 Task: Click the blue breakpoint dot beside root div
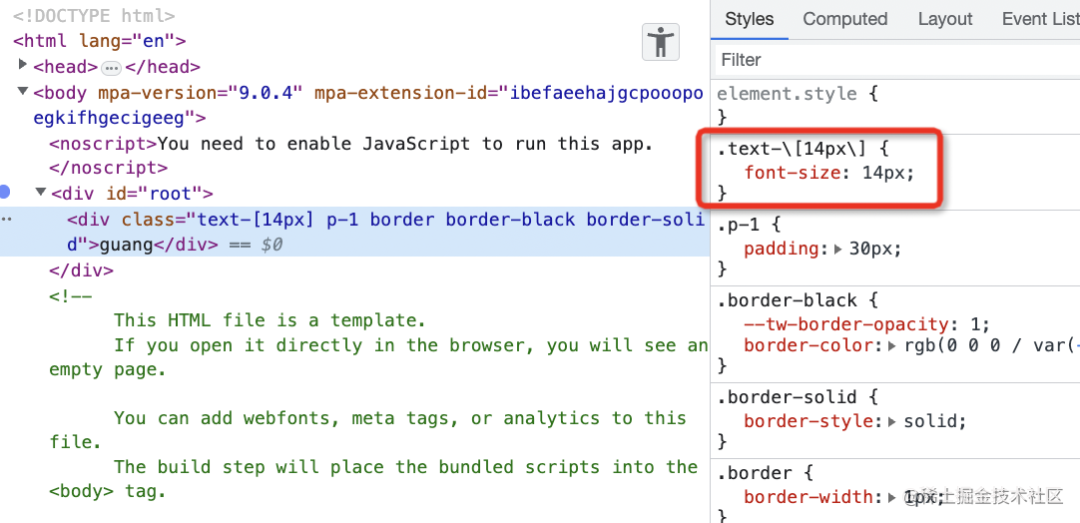(6, 192)
